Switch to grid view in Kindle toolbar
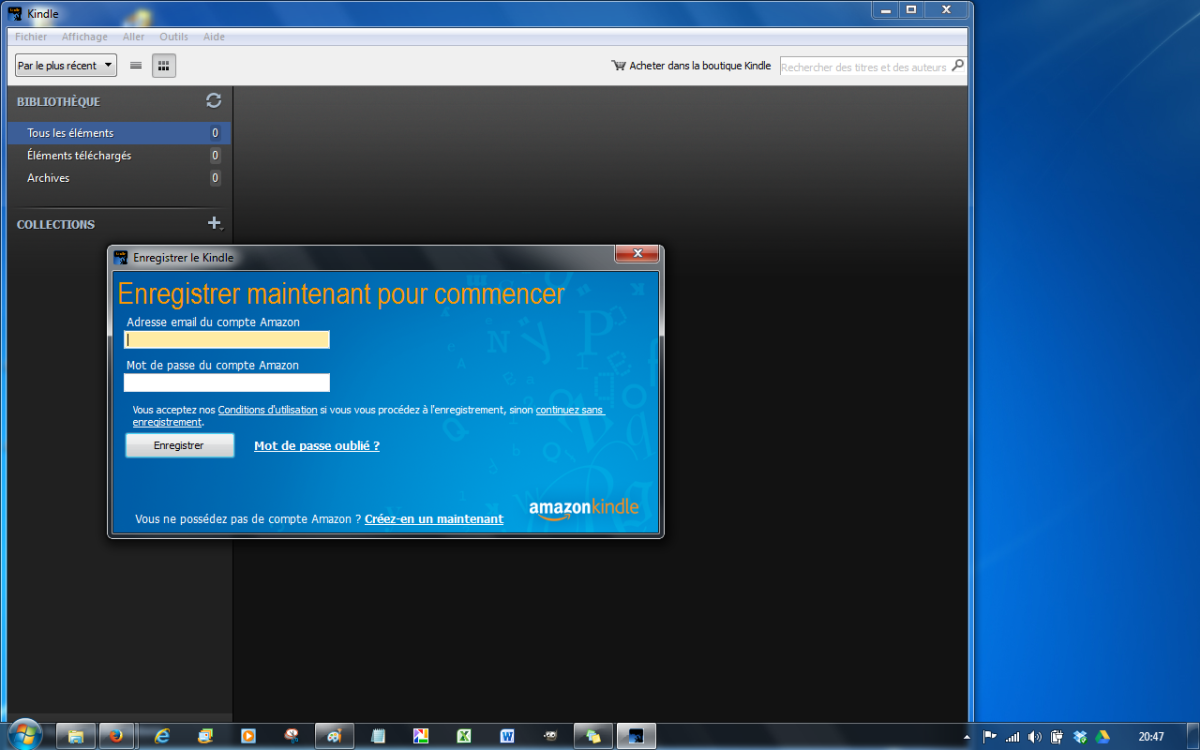 click(x=164, y=66)
